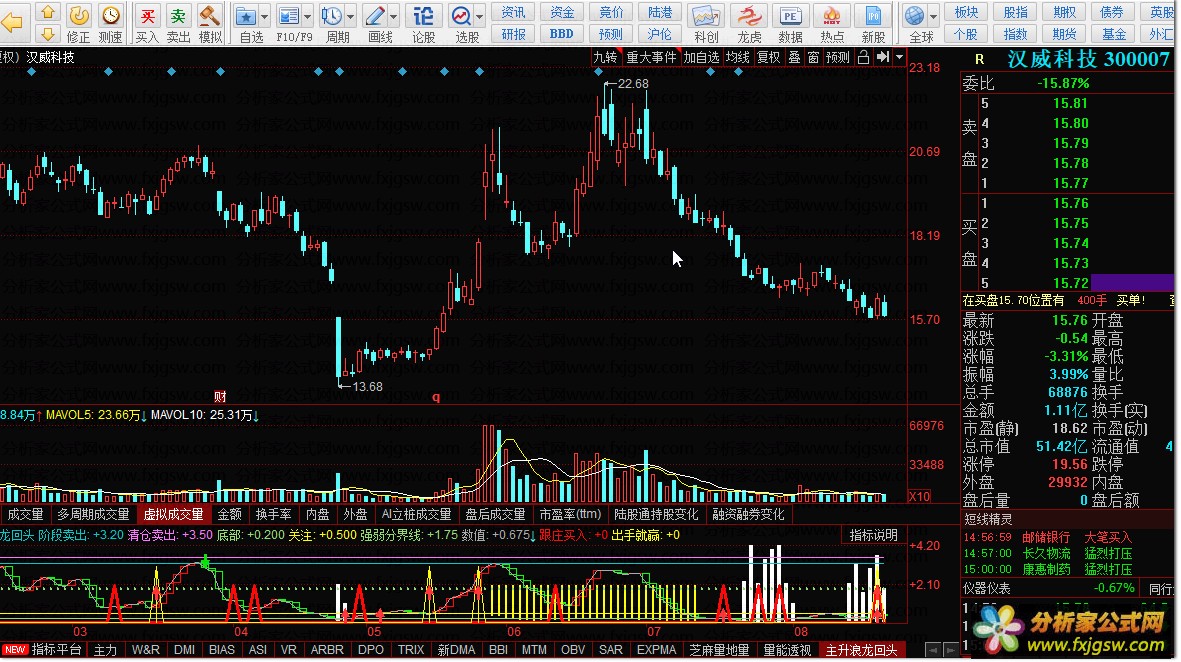Click the 邮储银行 大笔买入 alert row
This screenshot has width=1181, height=662.
coord(1048,537)
